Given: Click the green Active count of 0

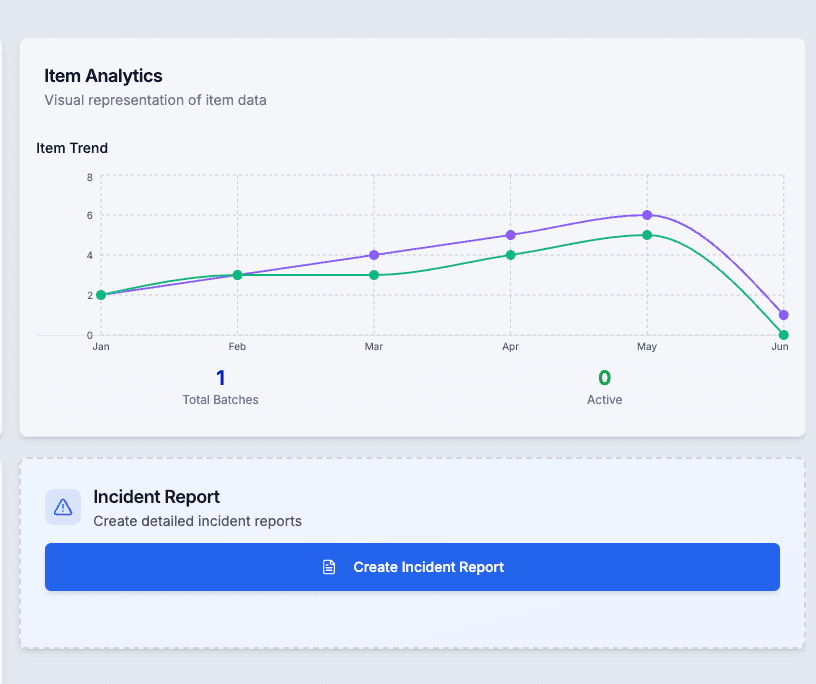Looking at the screenshot, I should coord(604,378).
